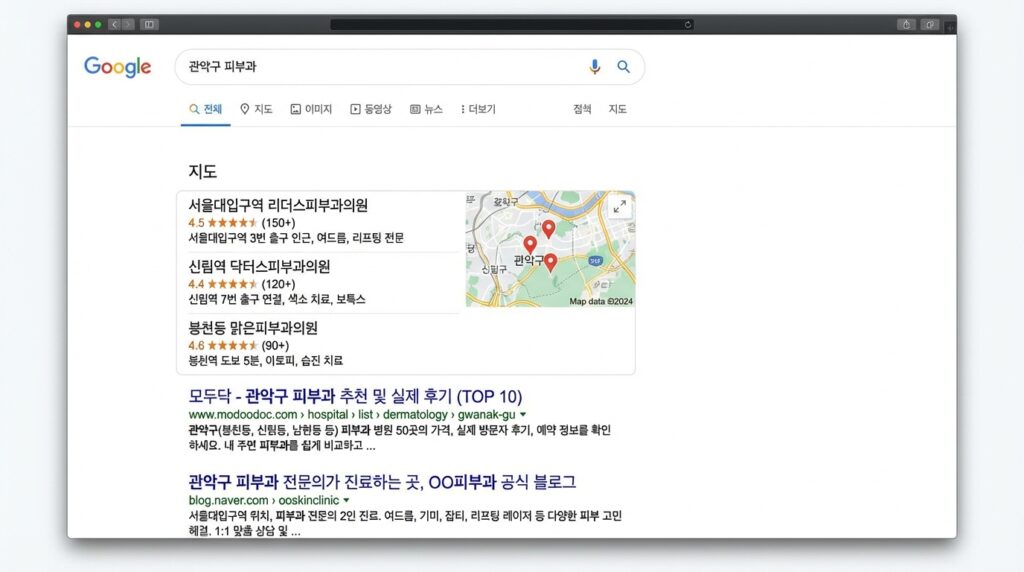Screen dimensions: 1024x572
Task: Select the 전체 tab
Action: 206,109
